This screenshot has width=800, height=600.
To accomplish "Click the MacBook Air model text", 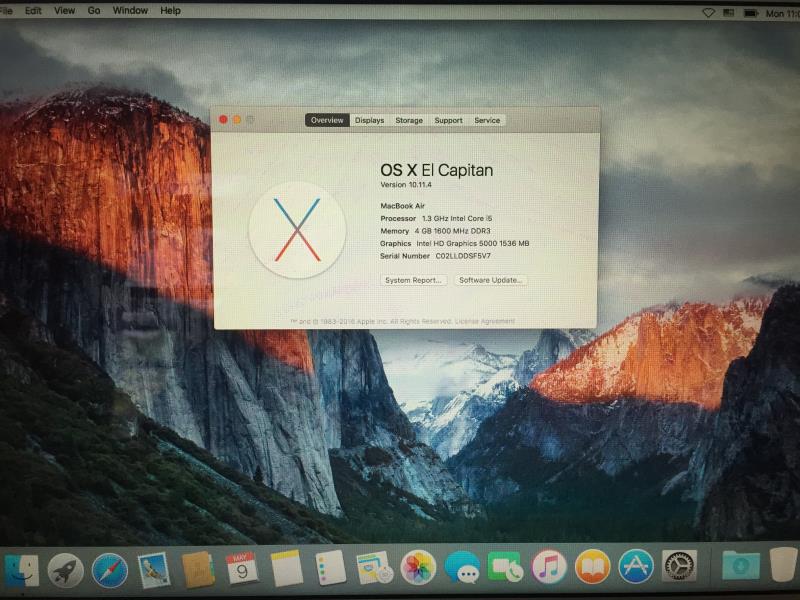I will [403, 206].
